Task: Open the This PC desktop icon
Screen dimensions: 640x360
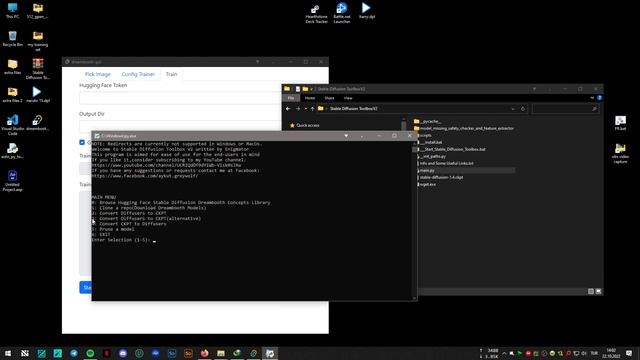Action: pyautogui.click(x=12, y=11)
